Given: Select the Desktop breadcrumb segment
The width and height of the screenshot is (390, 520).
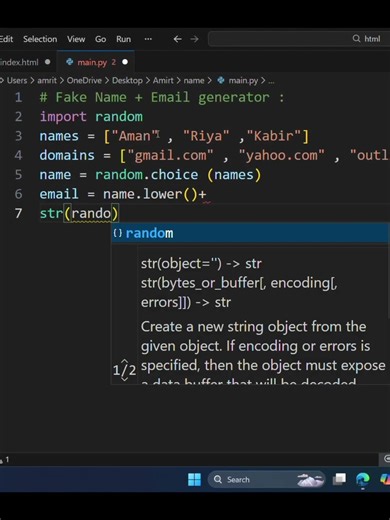Looking at the screenshot, I should (127, 80).
